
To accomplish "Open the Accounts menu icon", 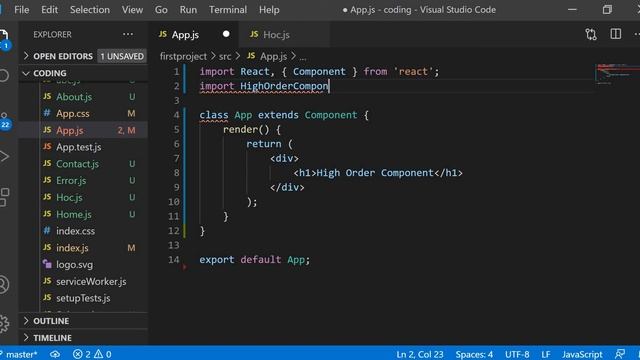I will [x=4, y=284].
